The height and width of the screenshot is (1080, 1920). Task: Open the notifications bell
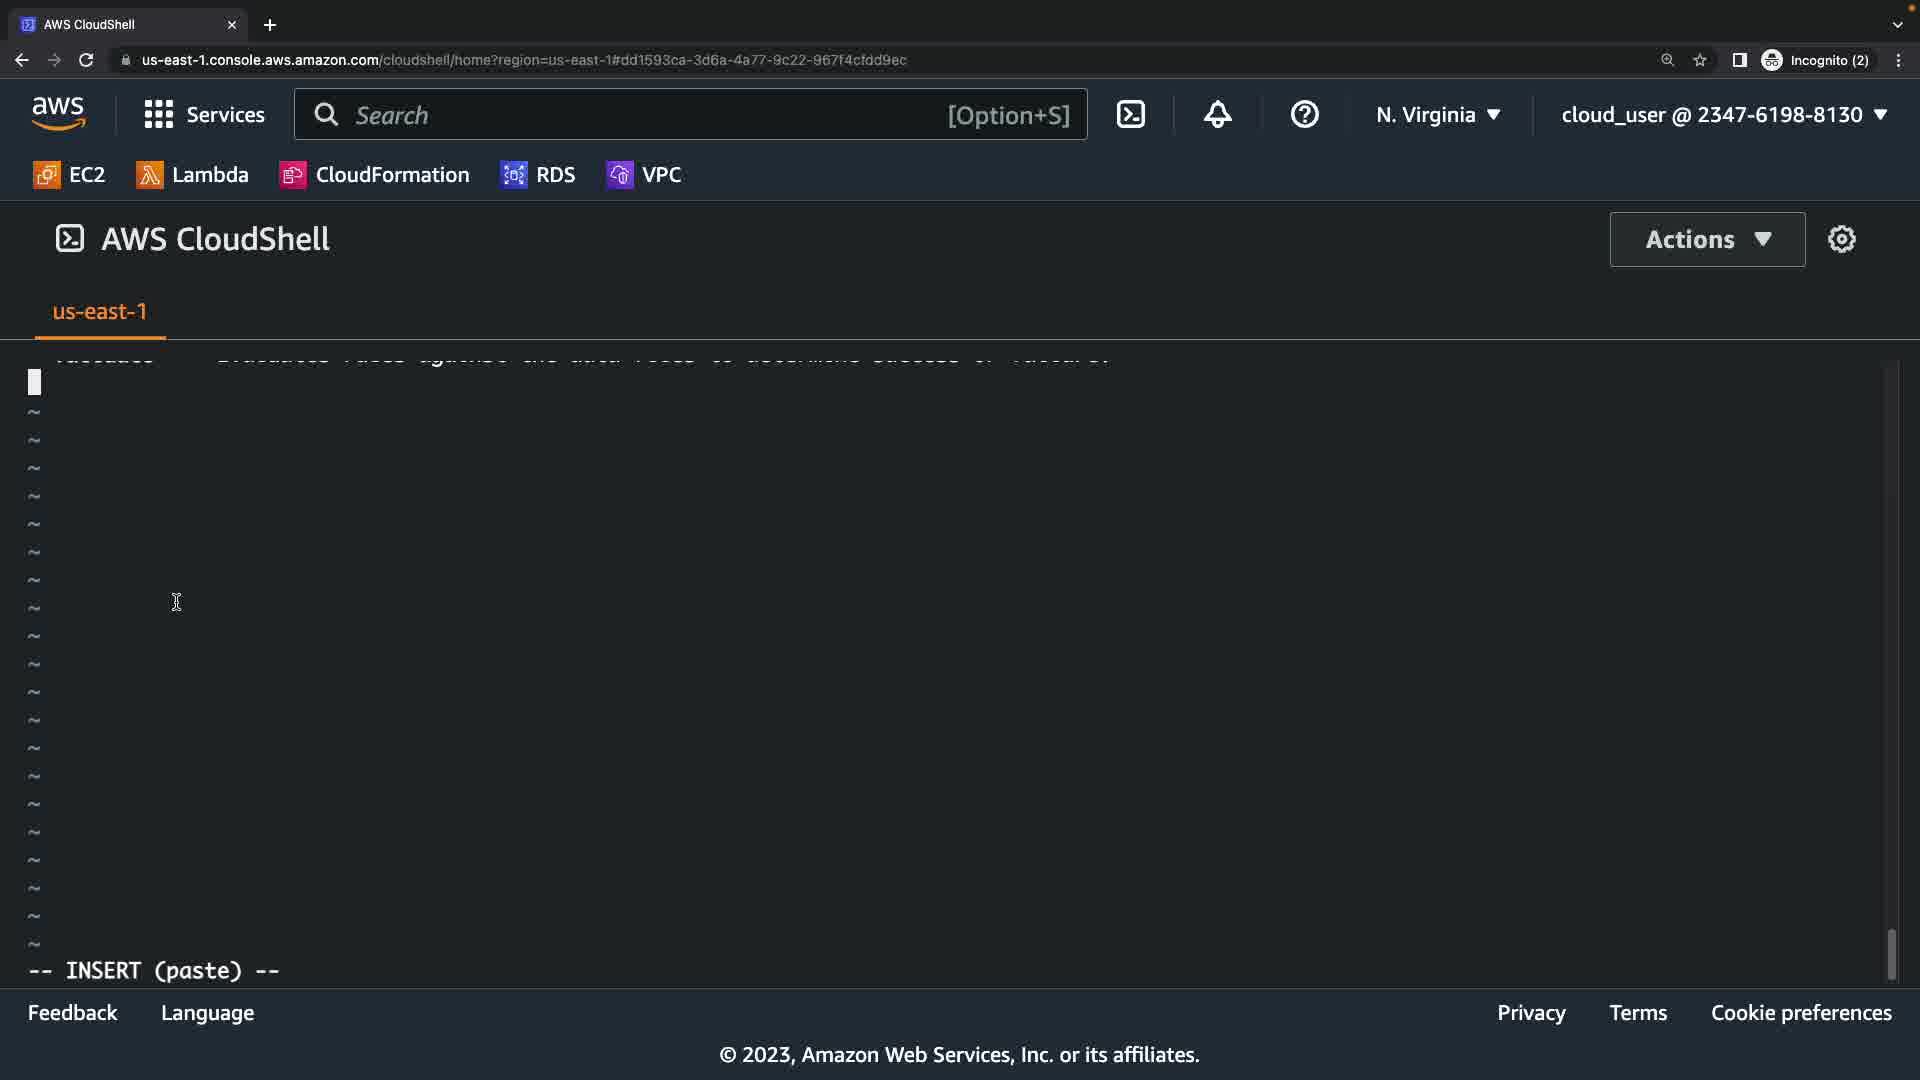(x=1217, y=115)
